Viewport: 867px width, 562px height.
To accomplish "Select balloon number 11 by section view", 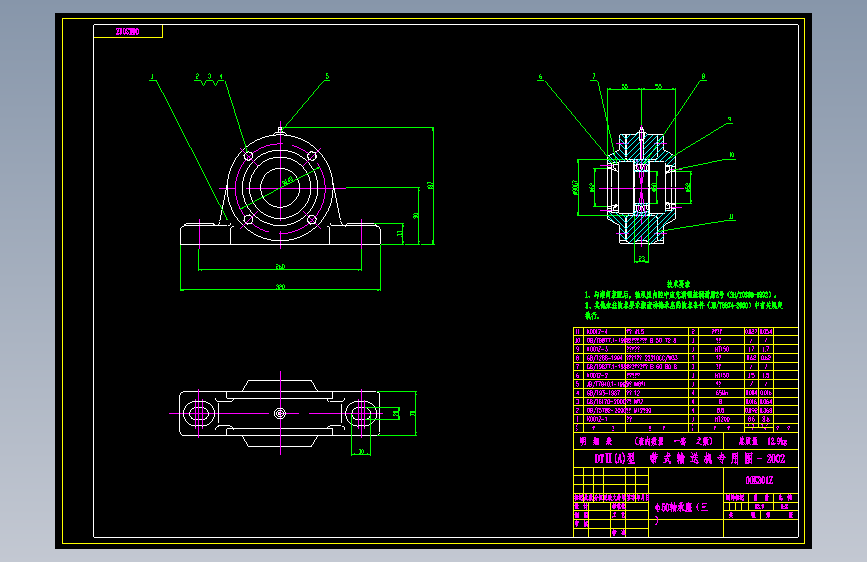I will [731, 217].
